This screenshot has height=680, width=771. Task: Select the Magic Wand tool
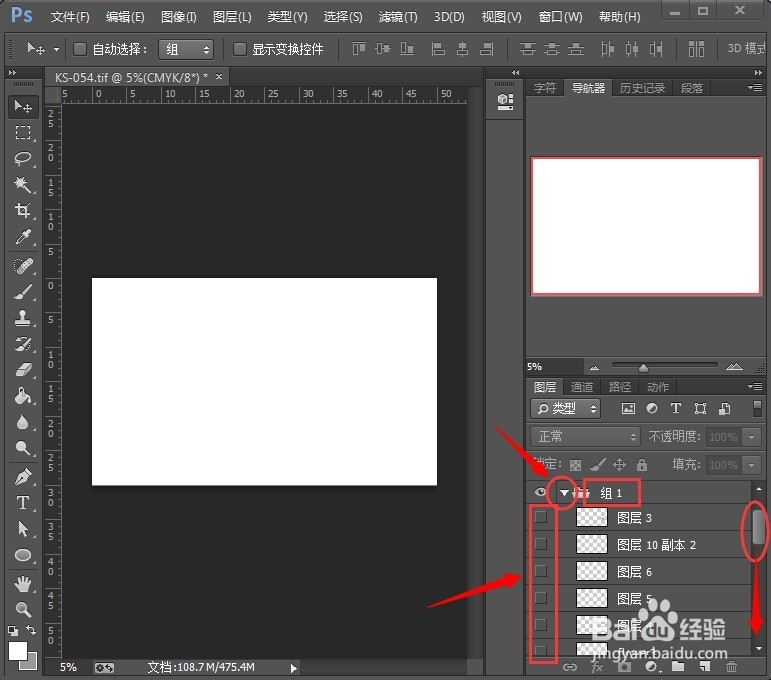click(x=23, y=185)
